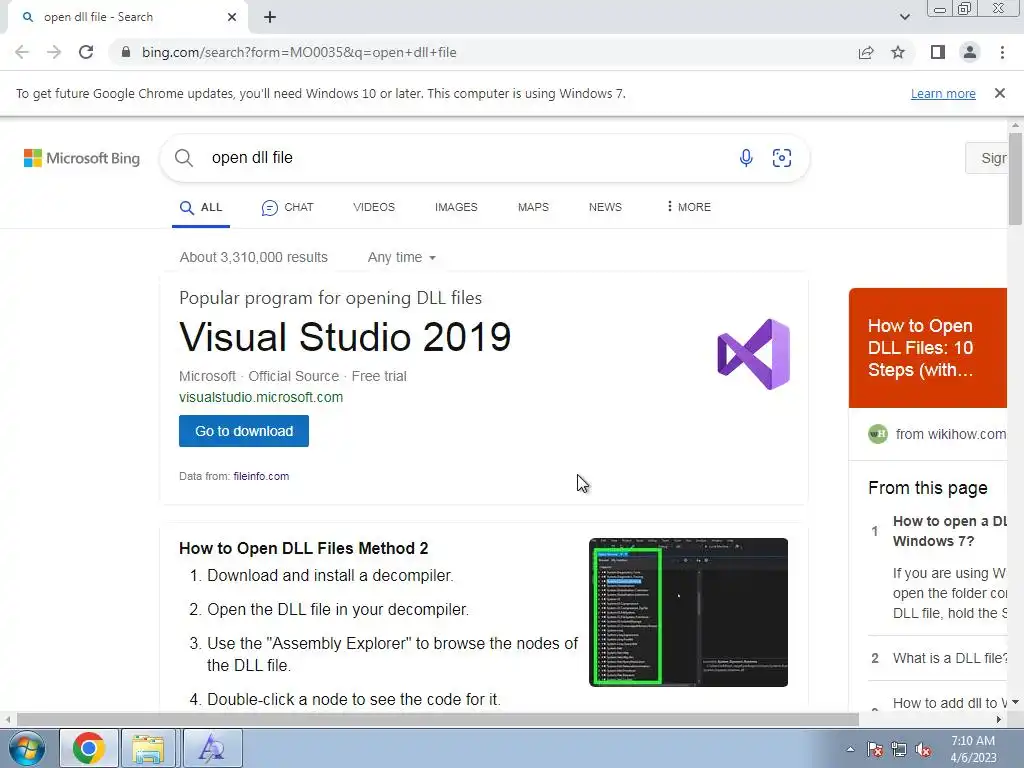
Task: Switch to the MAPS tab
Action: coord(533,207)
